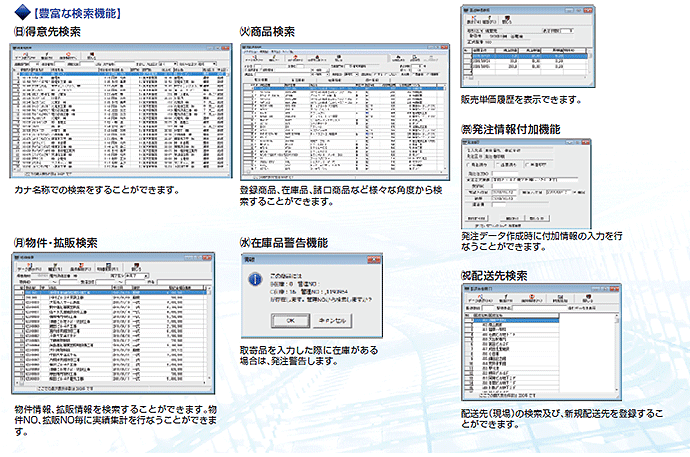Click the greyed-out rightmost icon in product search toolbar
Viewport: 690px width, 457px height.
(x=431, y=57)
